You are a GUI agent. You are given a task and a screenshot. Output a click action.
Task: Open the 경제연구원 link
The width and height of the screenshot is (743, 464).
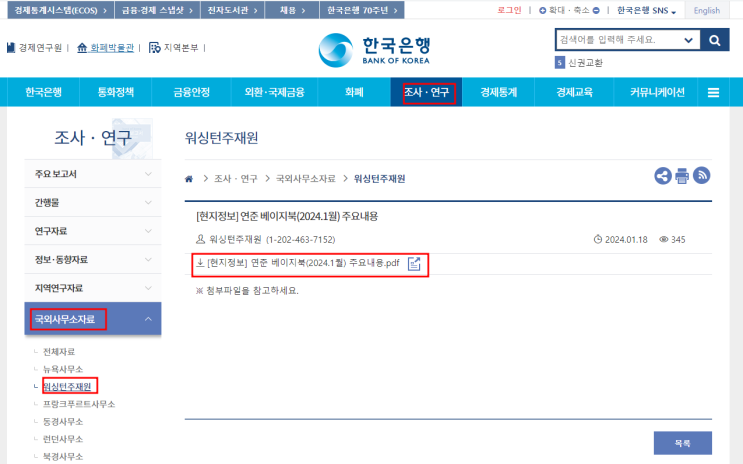(x=35, y=48)
